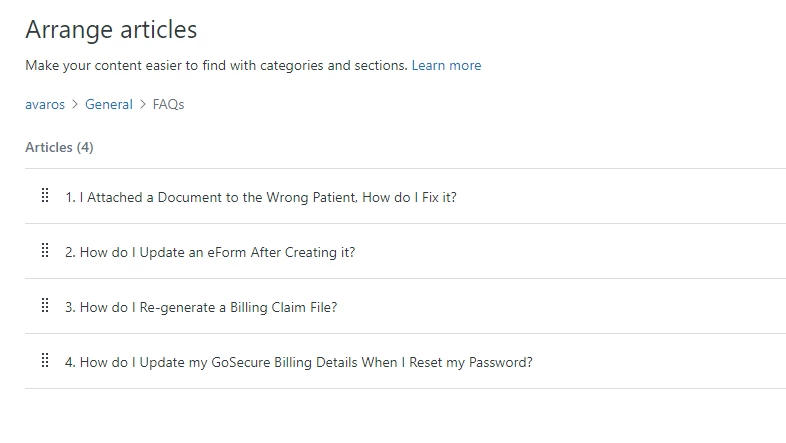
Task: Click drag handle for the GoSecure article
Action: pyautogui.click(x=45, y=361)
